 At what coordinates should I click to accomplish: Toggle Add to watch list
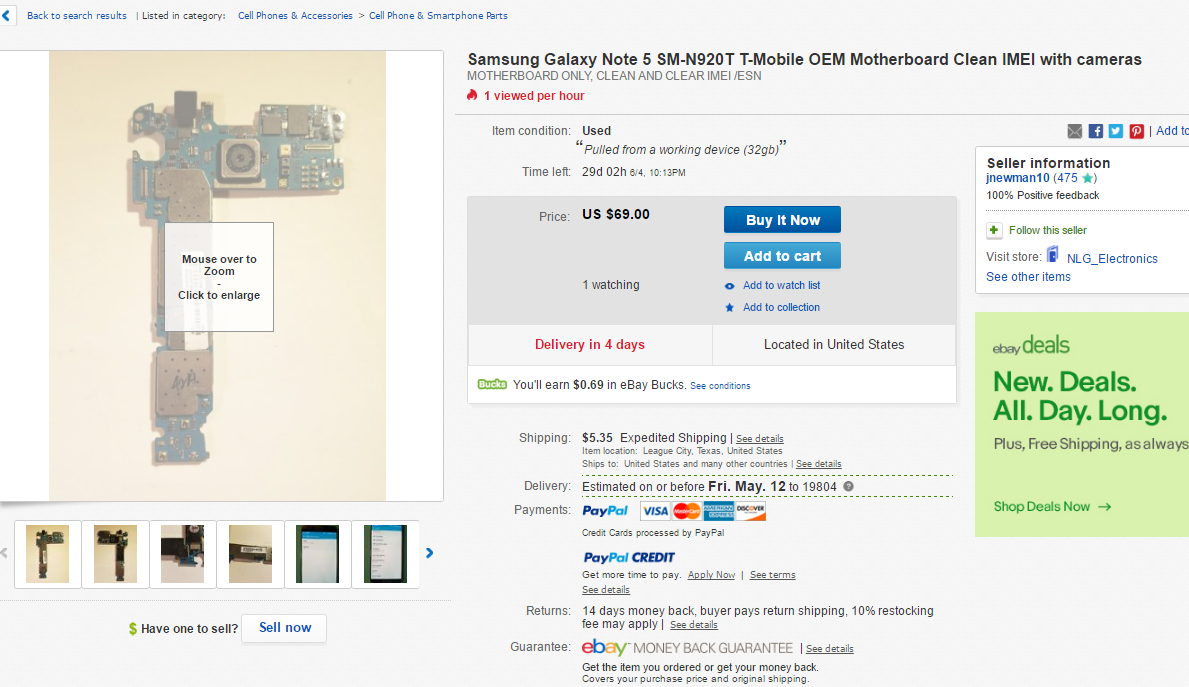[781, 285]
